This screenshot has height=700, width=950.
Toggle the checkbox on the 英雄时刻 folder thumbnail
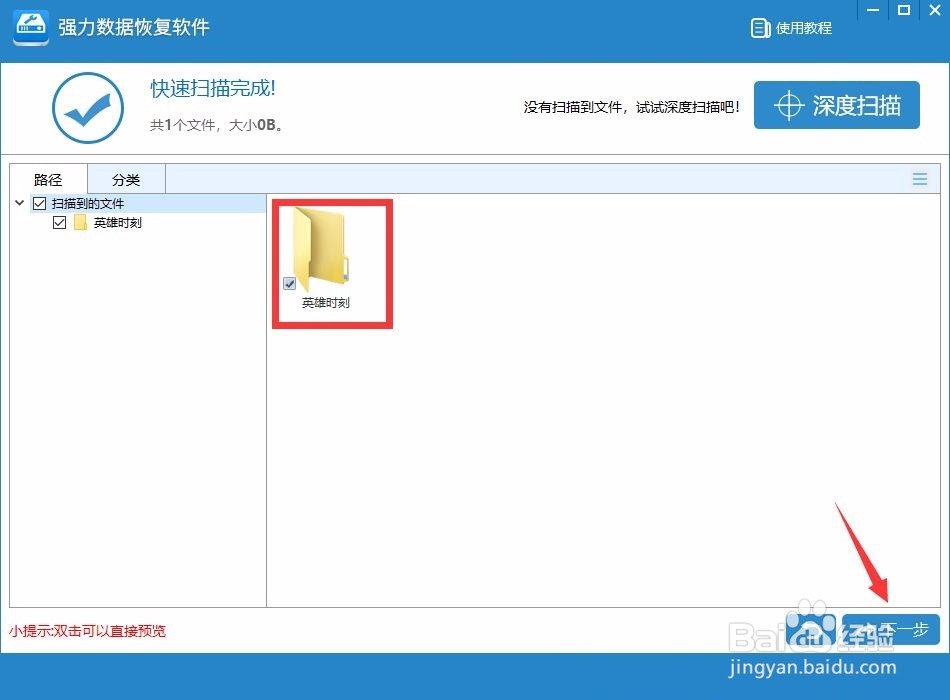pyautogui.click(x=290, y=284)
